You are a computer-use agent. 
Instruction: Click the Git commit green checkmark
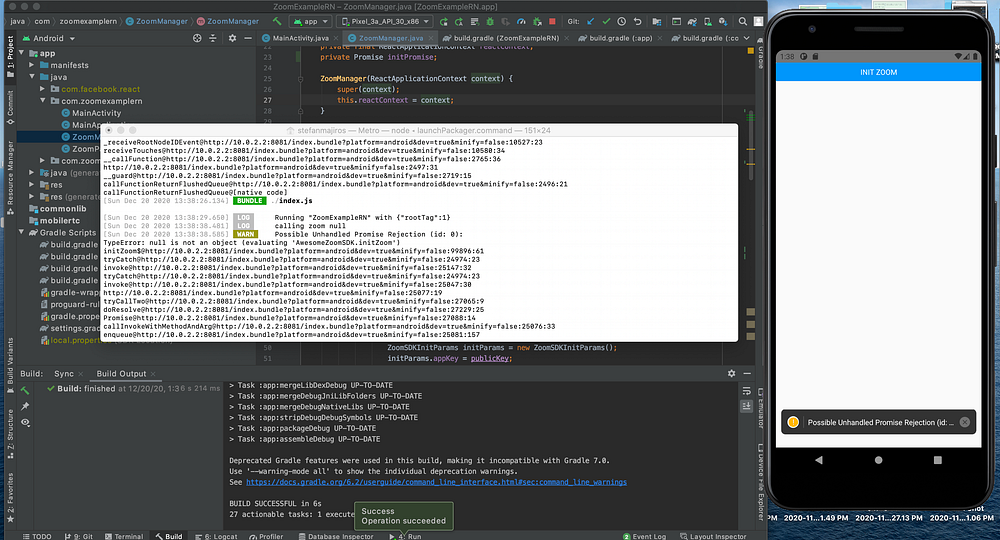click(606, 21)
